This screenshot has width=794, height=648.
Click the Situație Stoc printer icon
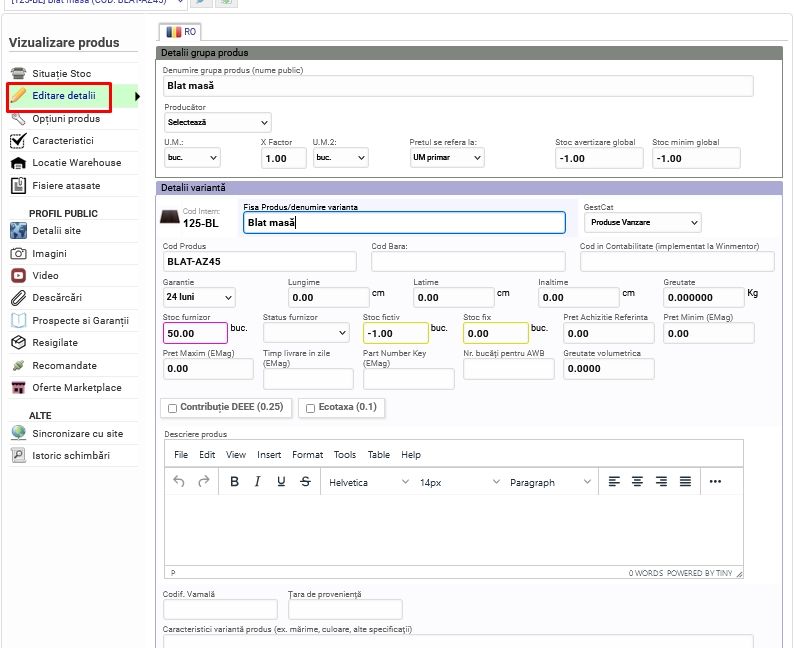point(18,74)
